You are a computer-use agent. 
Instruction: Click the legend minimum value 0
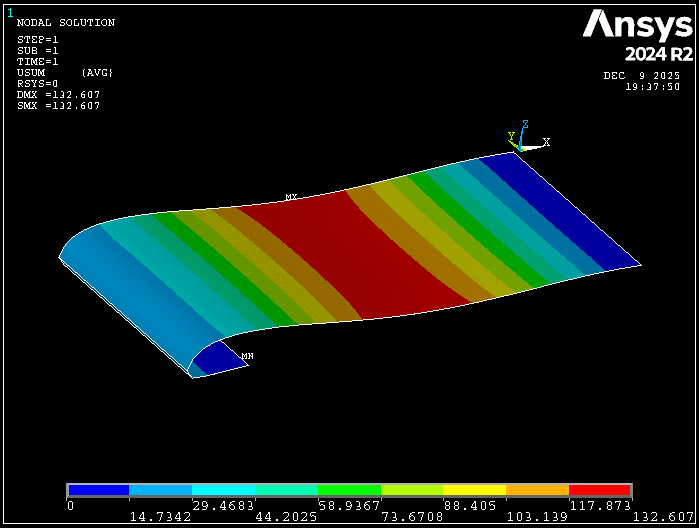[x=70, y=506]
